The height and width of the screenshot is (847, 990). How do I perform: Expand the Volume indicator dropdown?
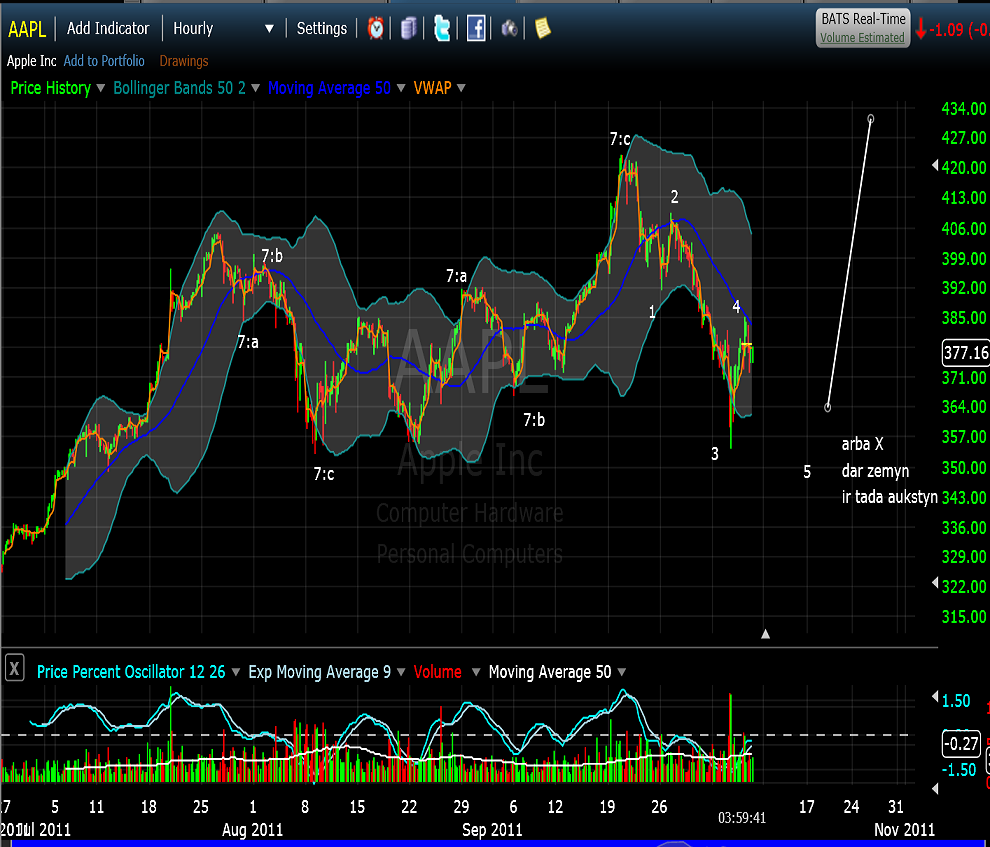pos(476,672)
